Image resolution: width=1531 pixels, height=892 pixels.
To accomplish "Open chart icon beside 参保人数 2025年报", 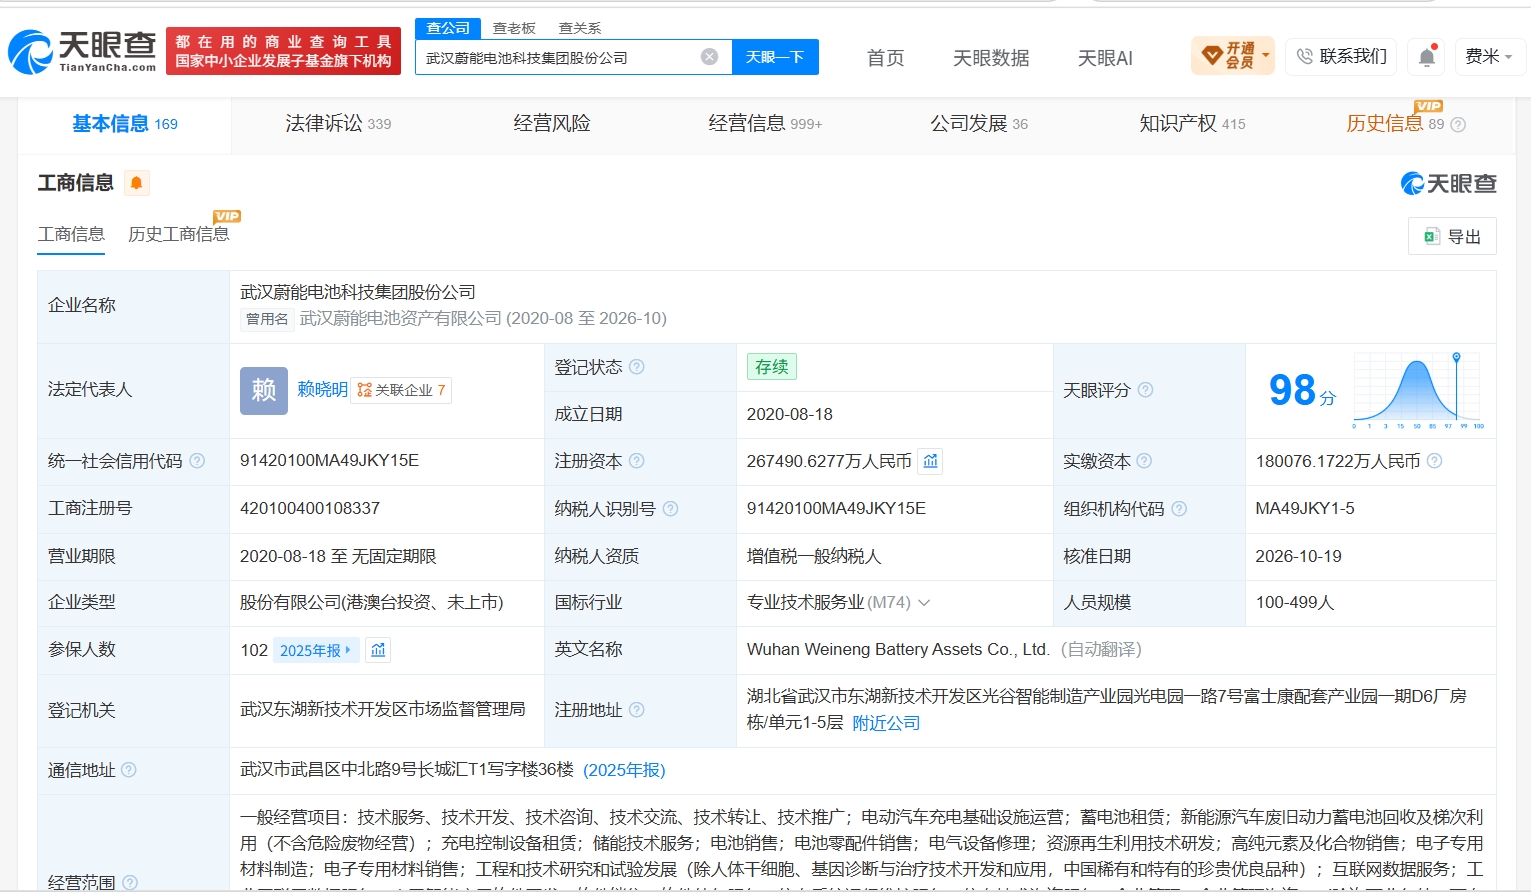I will (x=378, y=650).
